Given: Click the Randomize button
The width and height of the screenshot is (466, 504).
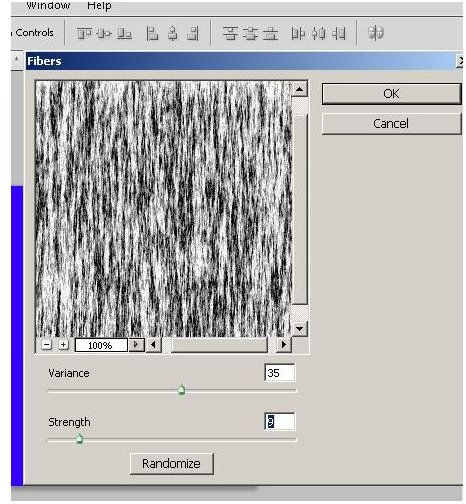Looking at the screenshot, I should click(x=171, y=463).
